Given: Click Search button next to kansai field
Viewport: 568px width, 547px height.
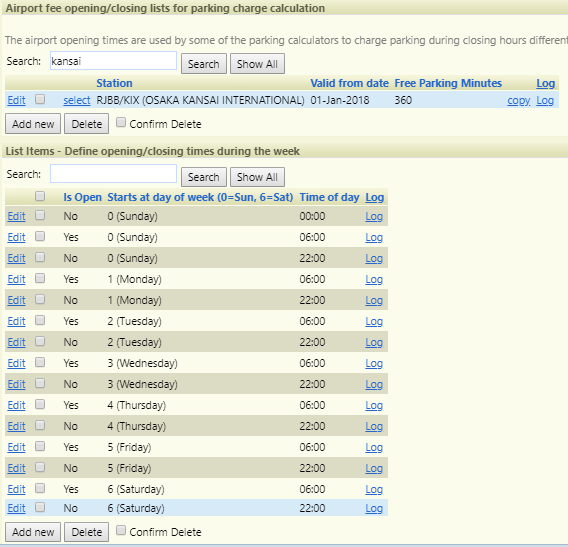Looking at the screenshot, I should coord(204,64).
